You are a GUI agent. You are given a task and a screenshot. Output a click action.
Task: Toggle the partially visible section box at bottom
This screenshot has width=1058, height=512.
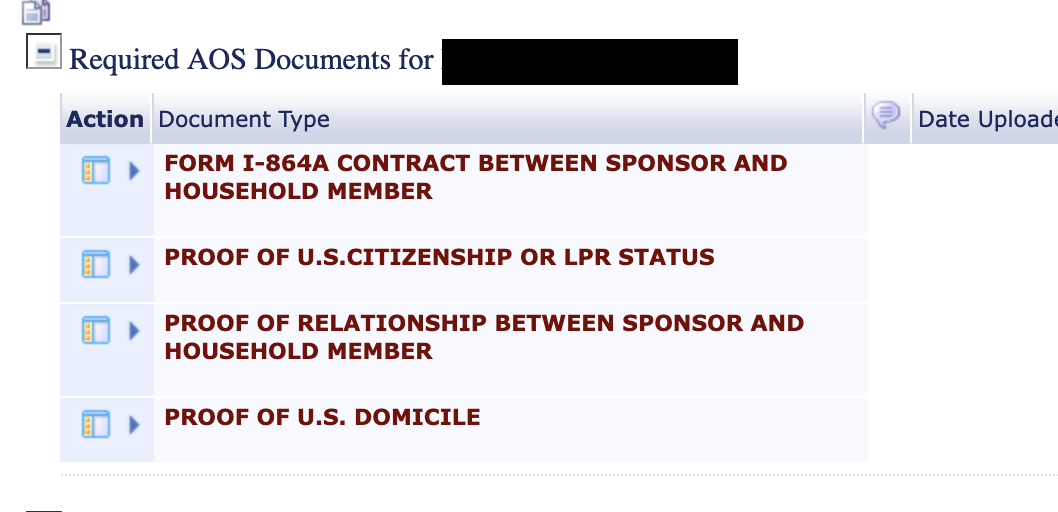point(44,511)
